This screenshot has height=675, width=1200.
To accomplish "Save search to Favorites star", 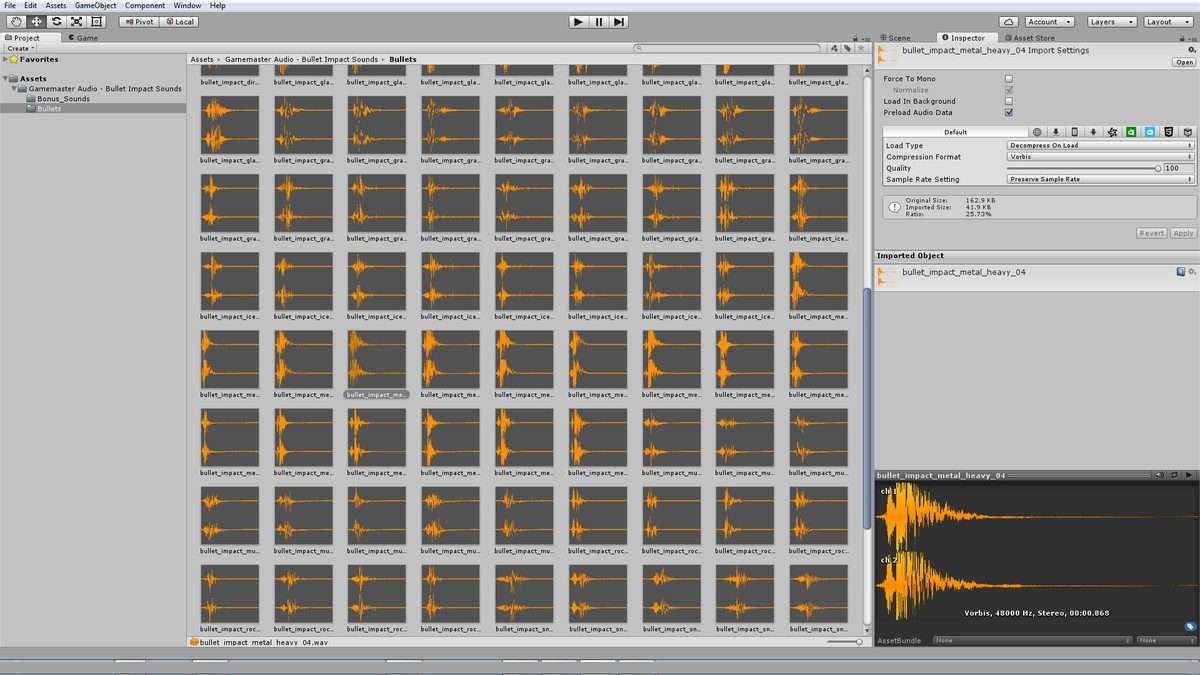I will coord(860,47).
